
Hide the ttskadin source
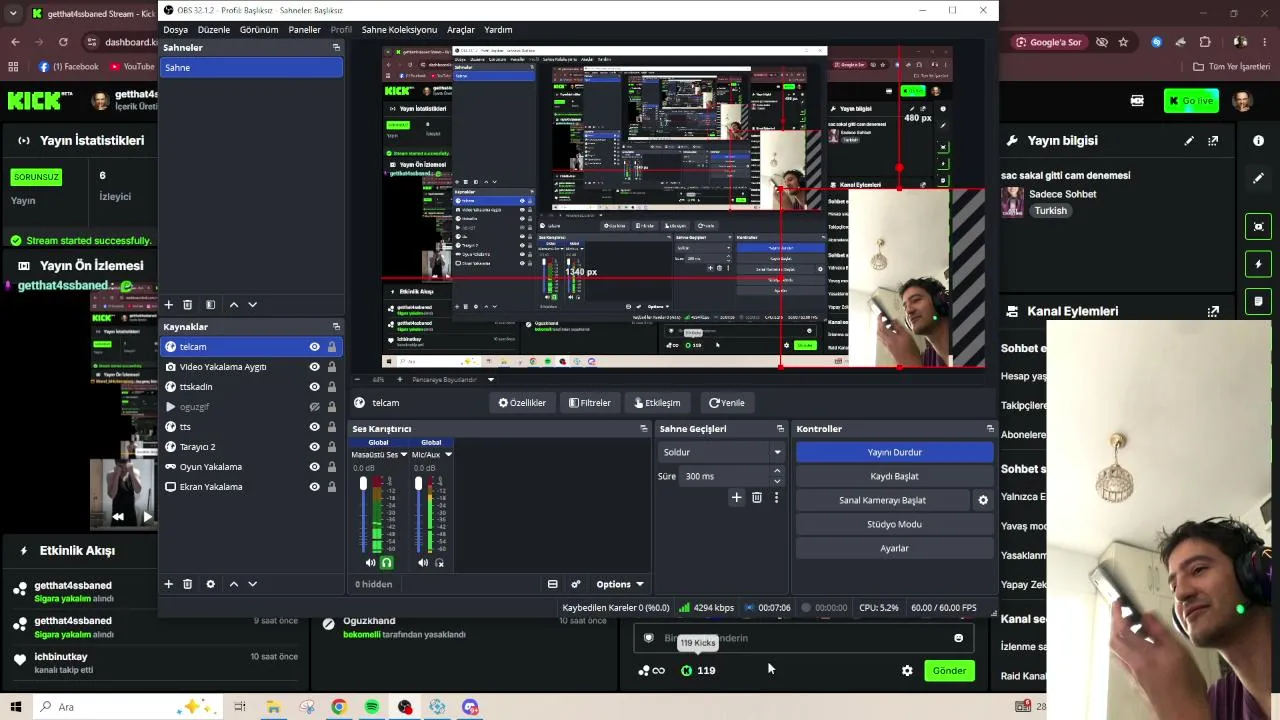pos(314,387)
